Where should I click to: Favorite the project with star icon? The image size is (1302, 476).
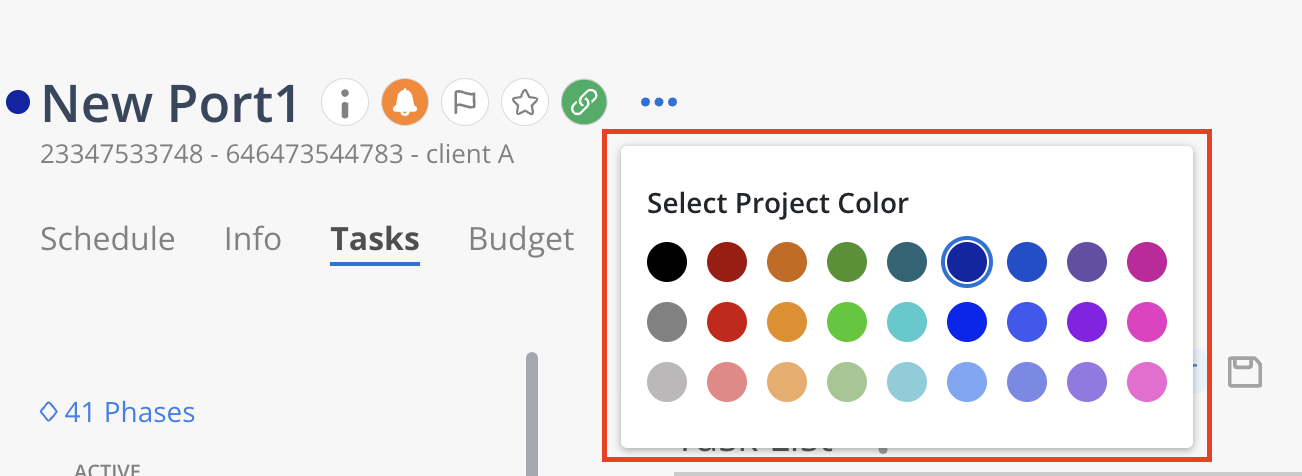pyautogui.click(x=525, y=102)
